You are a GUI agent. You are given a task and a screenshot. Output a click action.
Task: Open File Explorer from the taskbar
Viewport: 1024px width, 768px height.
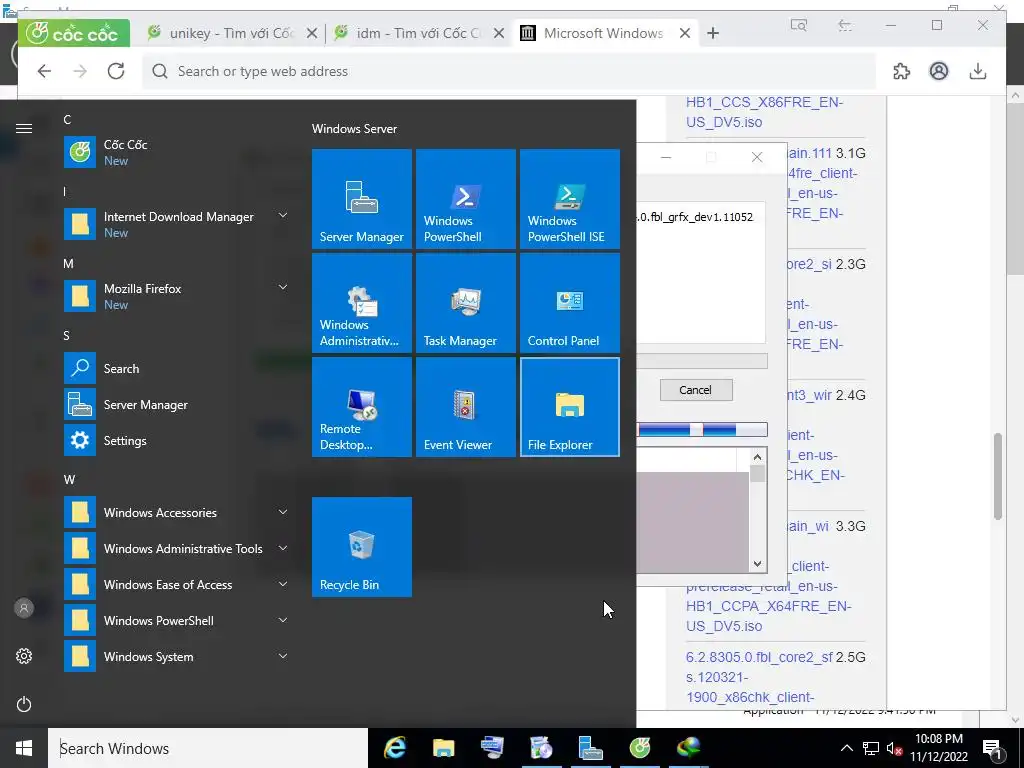[443, 748]
